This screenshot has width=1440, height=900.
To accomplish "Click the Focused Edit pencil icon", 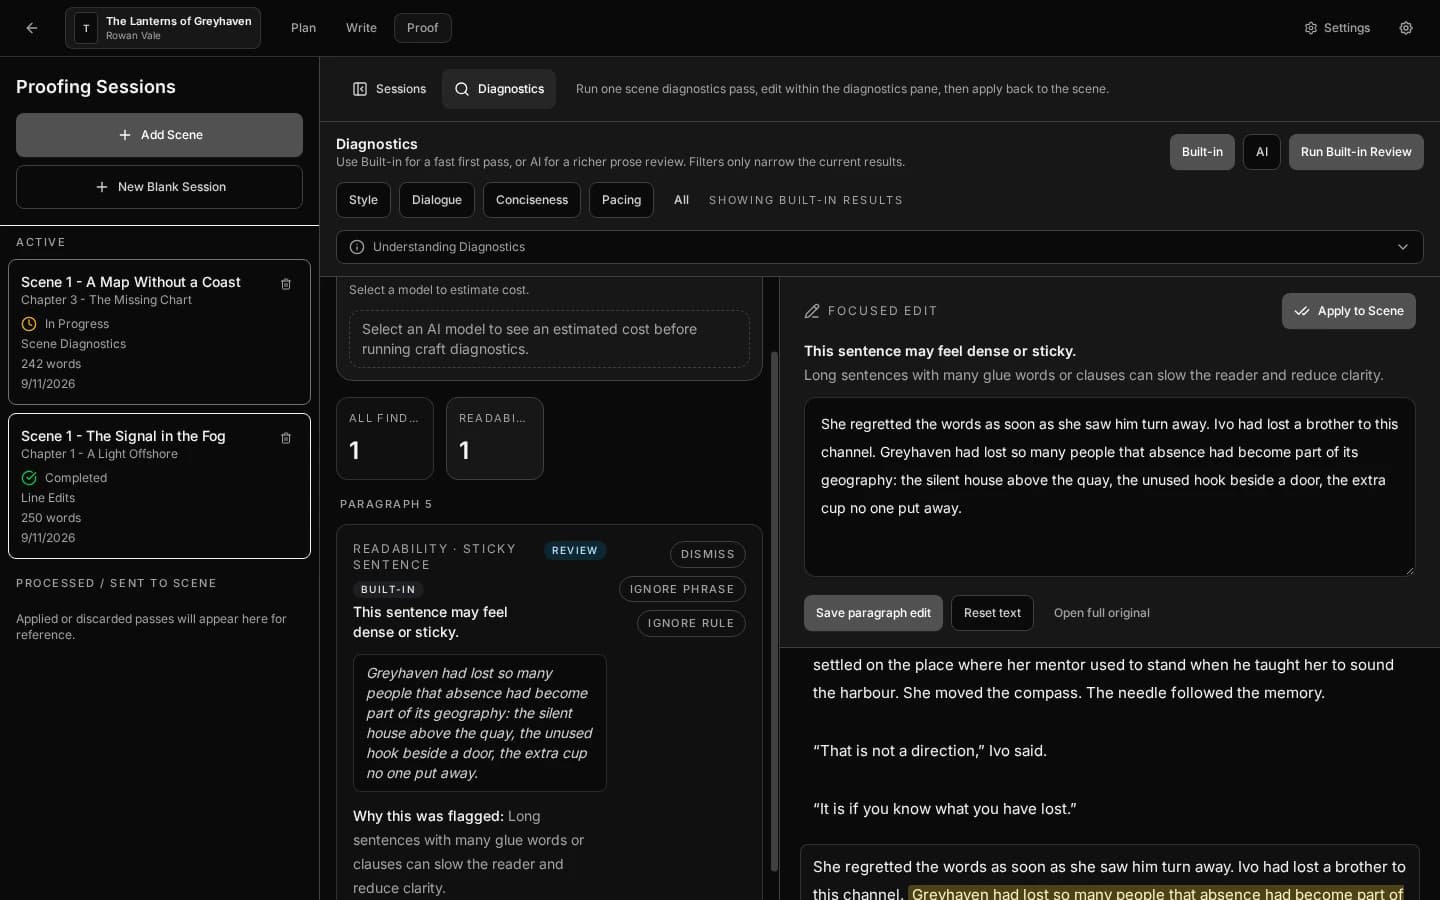I will click(x=812, y=311).
